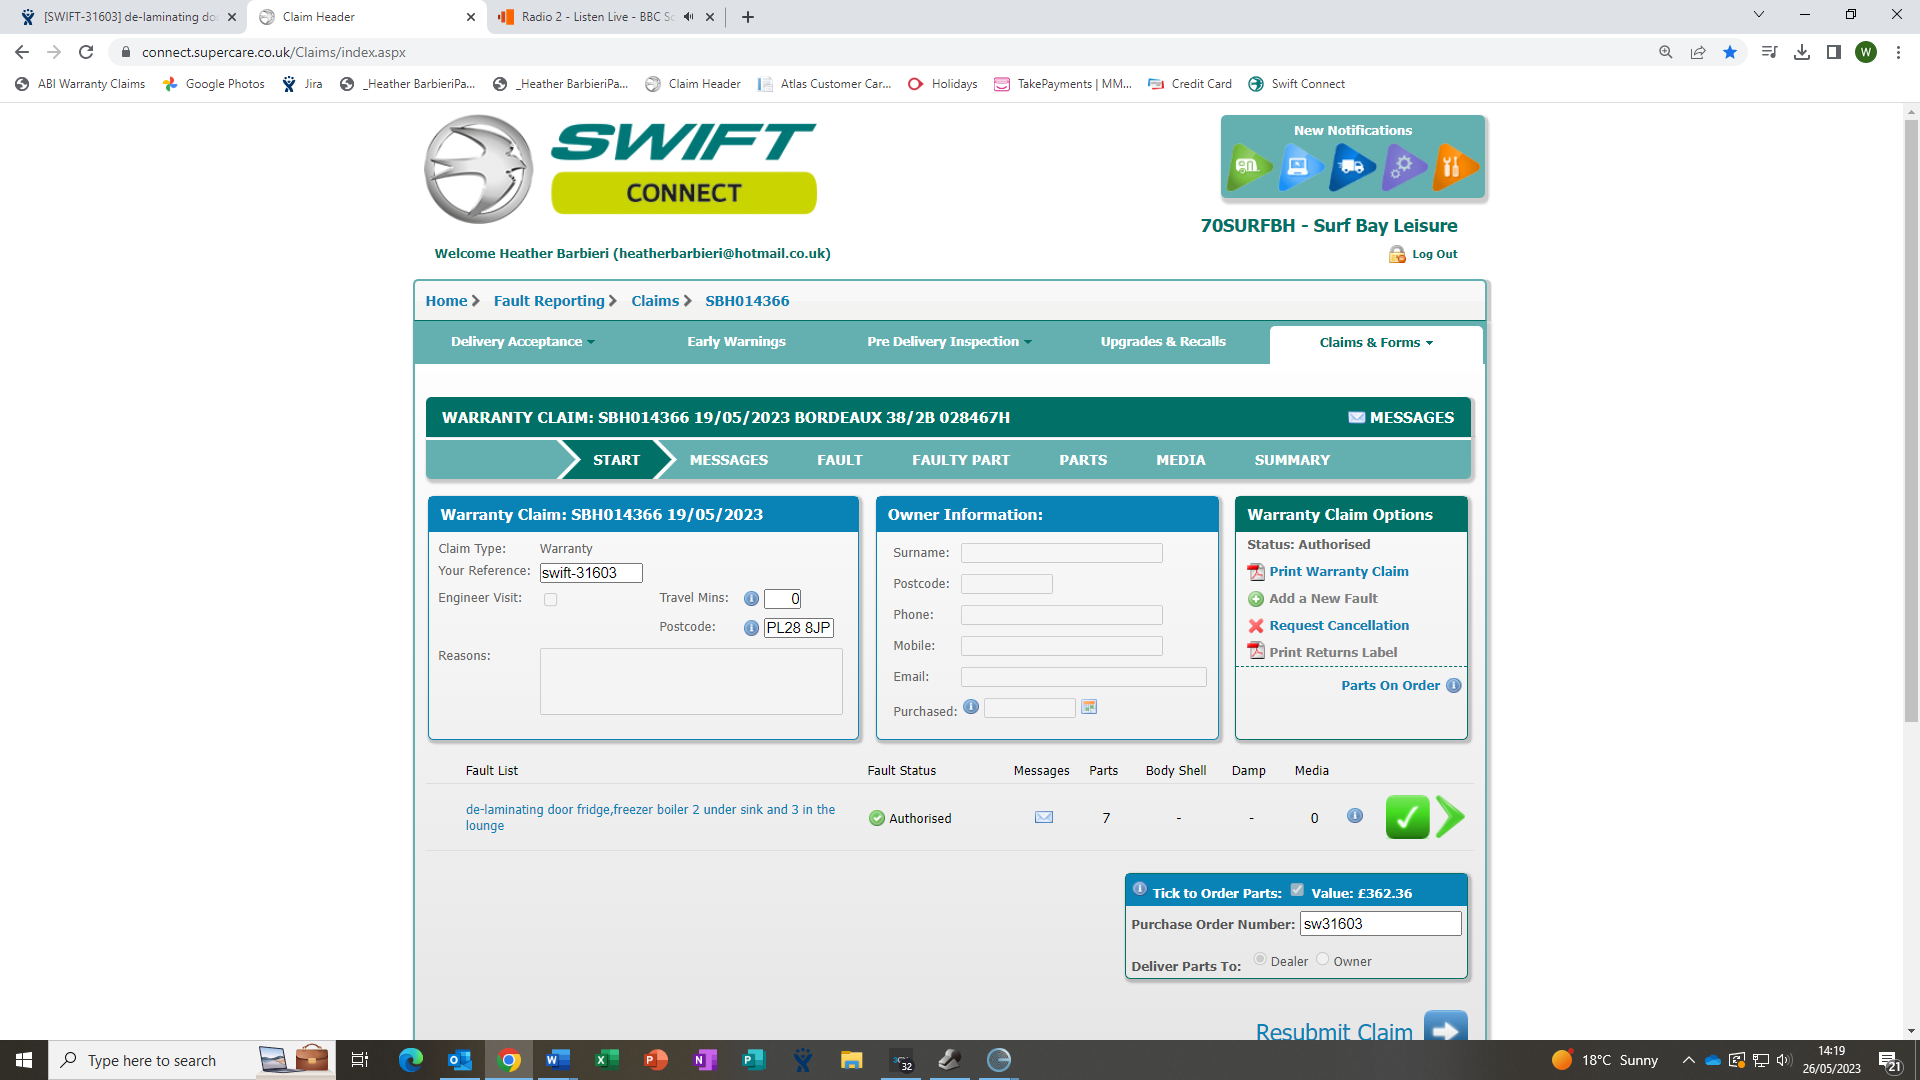Go to the SUMMARY step tab
The width and height of the screenshot is (1920, 1080).
point(1291,460)
